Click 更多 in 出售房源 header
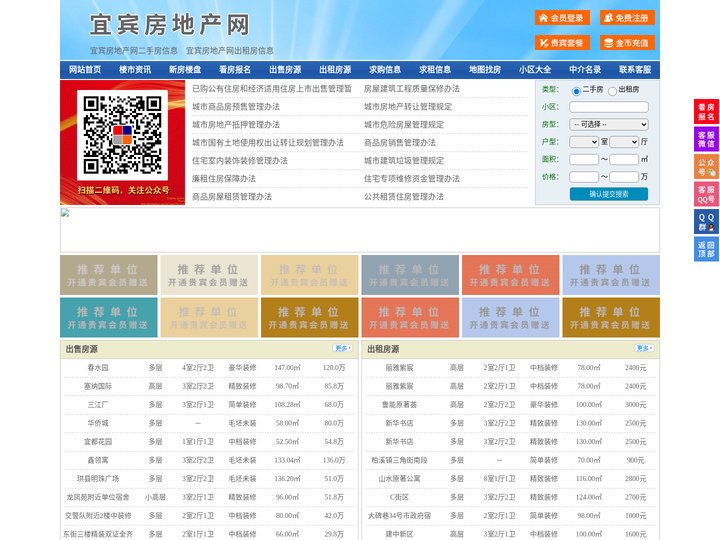Viewport: 720px width, 540px height. click(343, 349)
